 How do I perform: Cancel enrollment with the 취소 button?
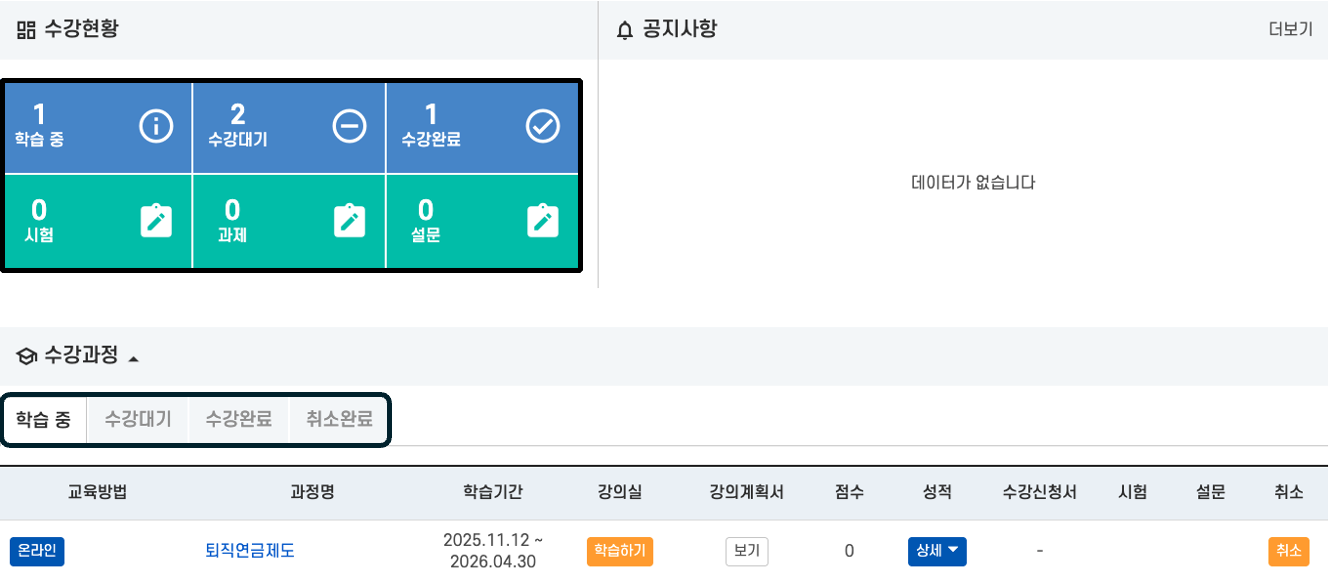click(1288, 551)
